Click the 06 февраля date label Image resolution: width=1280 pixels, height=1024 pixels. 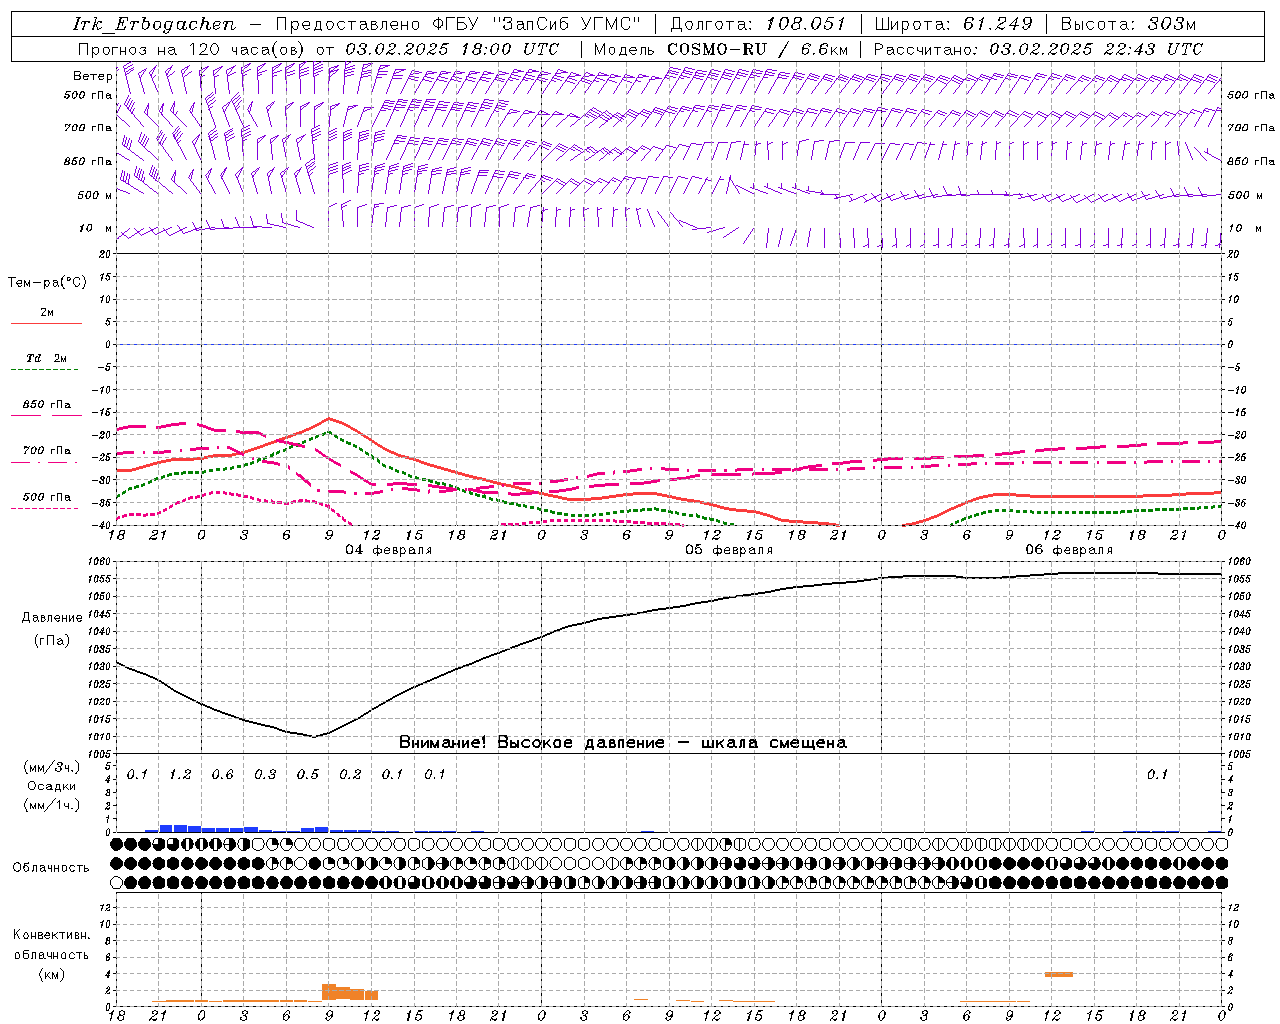[x=1069, y=550]
